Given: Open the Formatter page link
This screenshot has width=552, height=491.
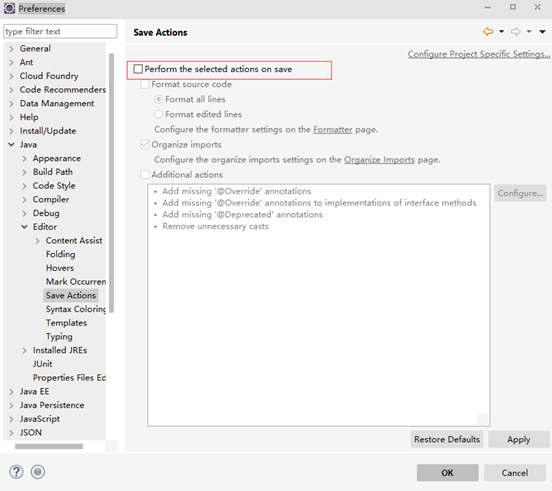Looking at the screenshot, I should (333, 130).
